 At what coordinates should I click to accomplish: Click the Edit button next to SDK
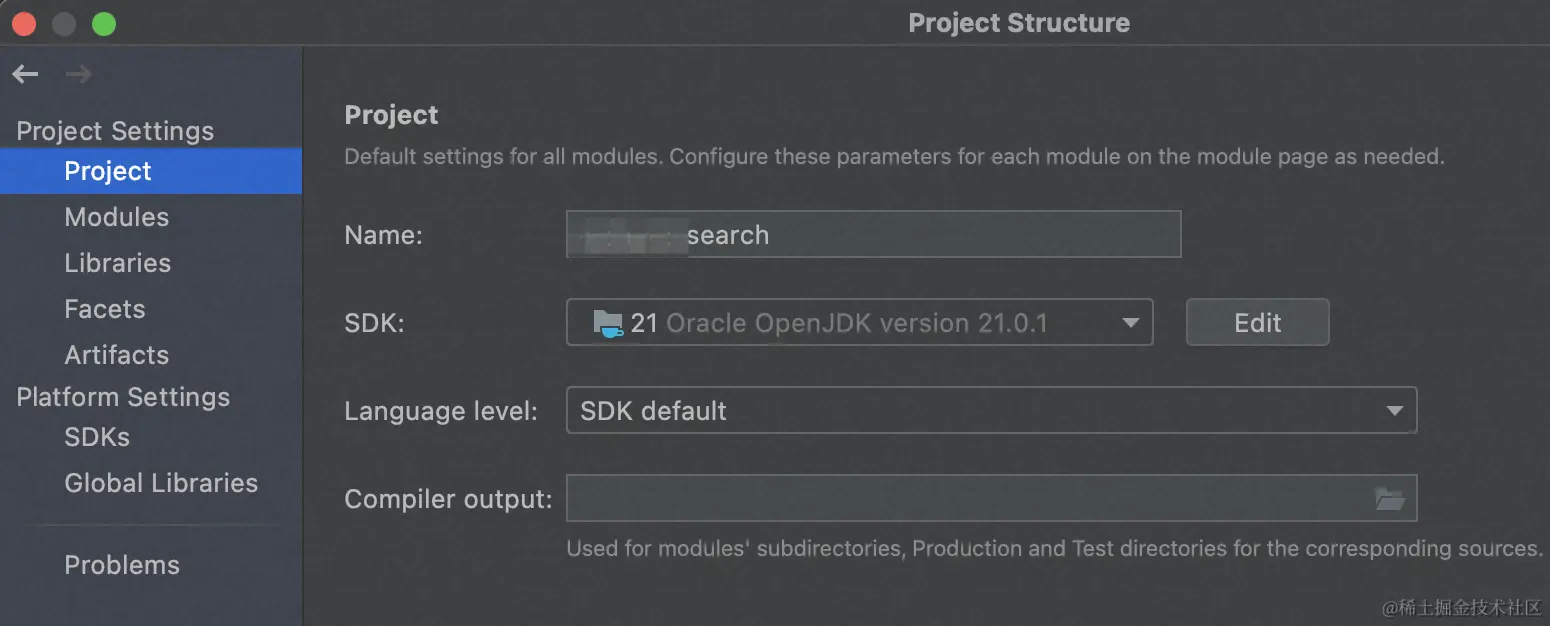1257,322
